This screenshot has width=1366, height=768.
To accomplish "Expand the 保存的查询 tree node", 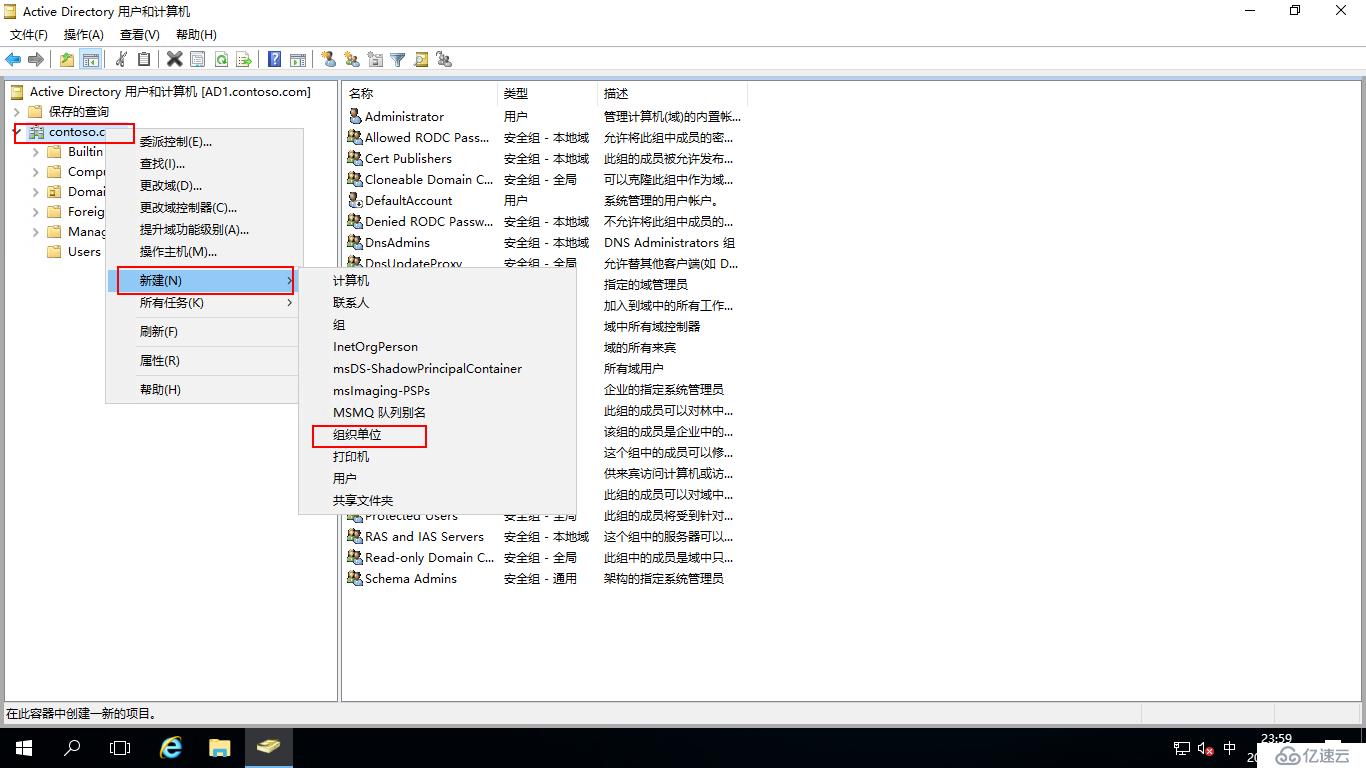I will pyautogui.click(x=17, y=112).
